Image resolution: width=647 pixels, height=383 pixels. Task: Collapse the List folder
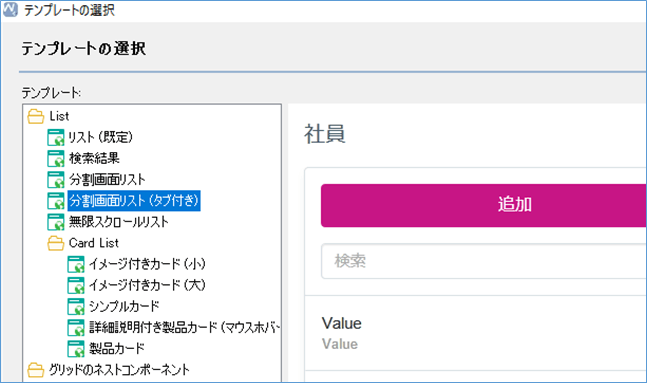pos(35,116)
